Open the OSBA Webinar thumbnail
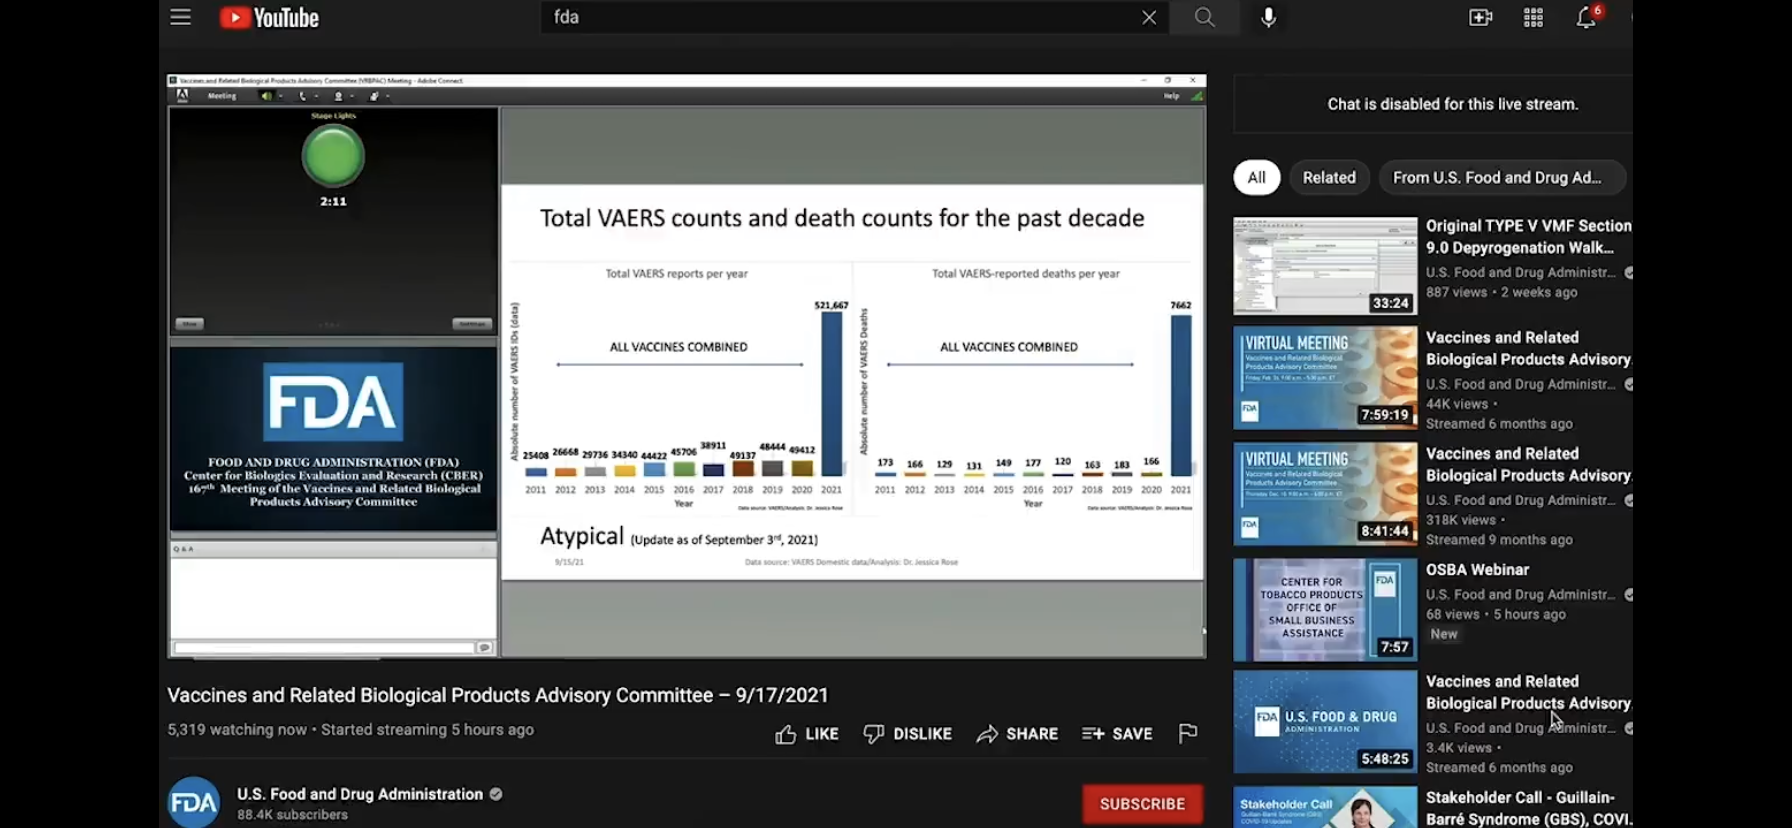 click(1325, 610)
